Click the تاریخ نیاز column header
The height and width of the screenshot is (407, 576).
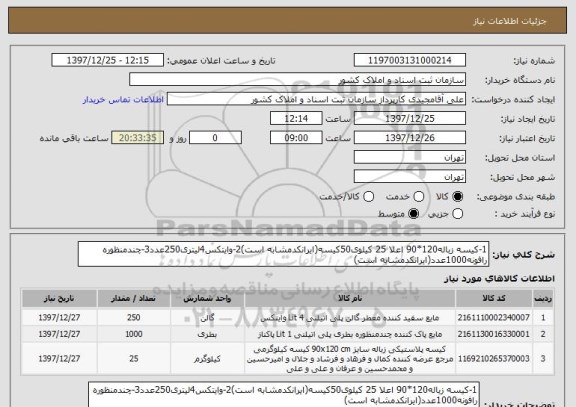coord(59,298)
